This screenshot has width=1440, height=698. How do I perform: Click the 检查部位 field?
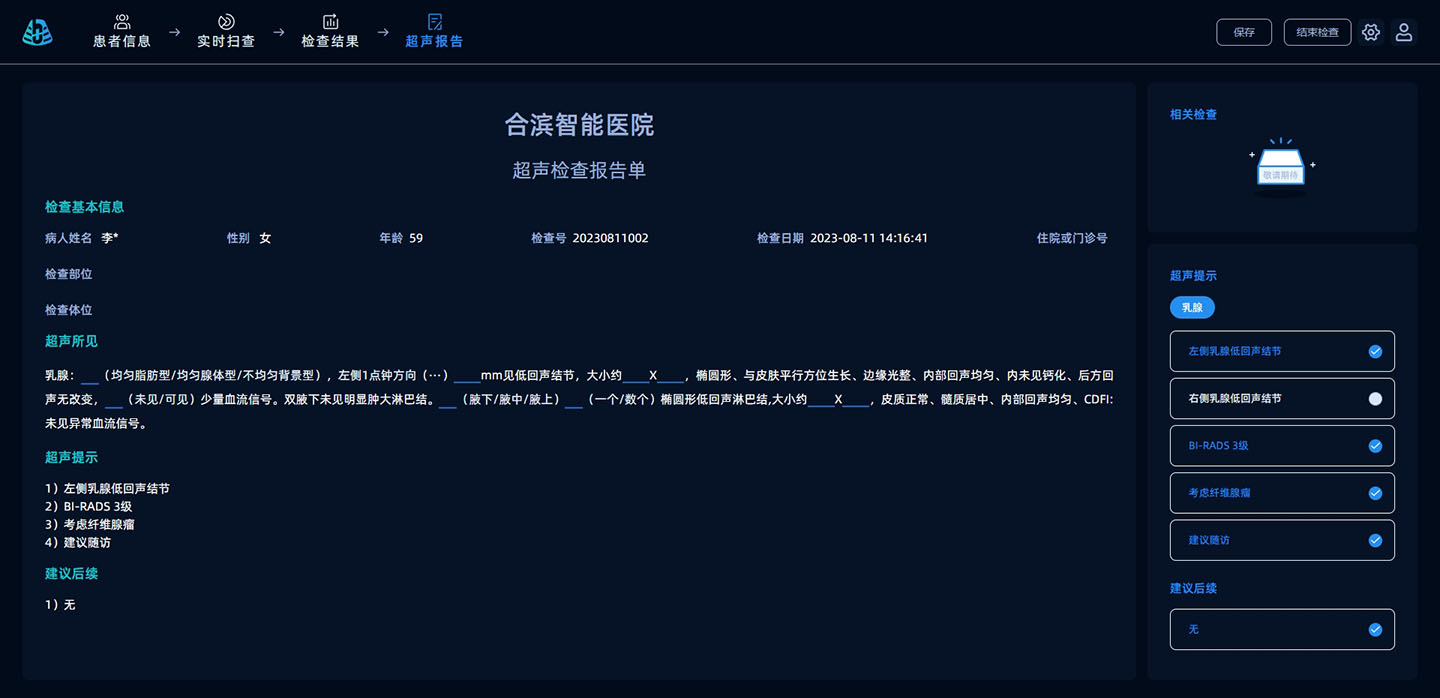[68, 274]
